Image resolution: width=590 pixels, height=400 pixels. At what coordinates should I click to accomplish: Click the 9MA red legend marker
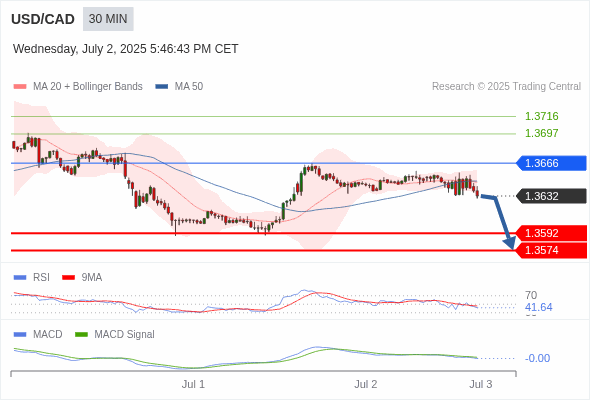click(68, 278)
